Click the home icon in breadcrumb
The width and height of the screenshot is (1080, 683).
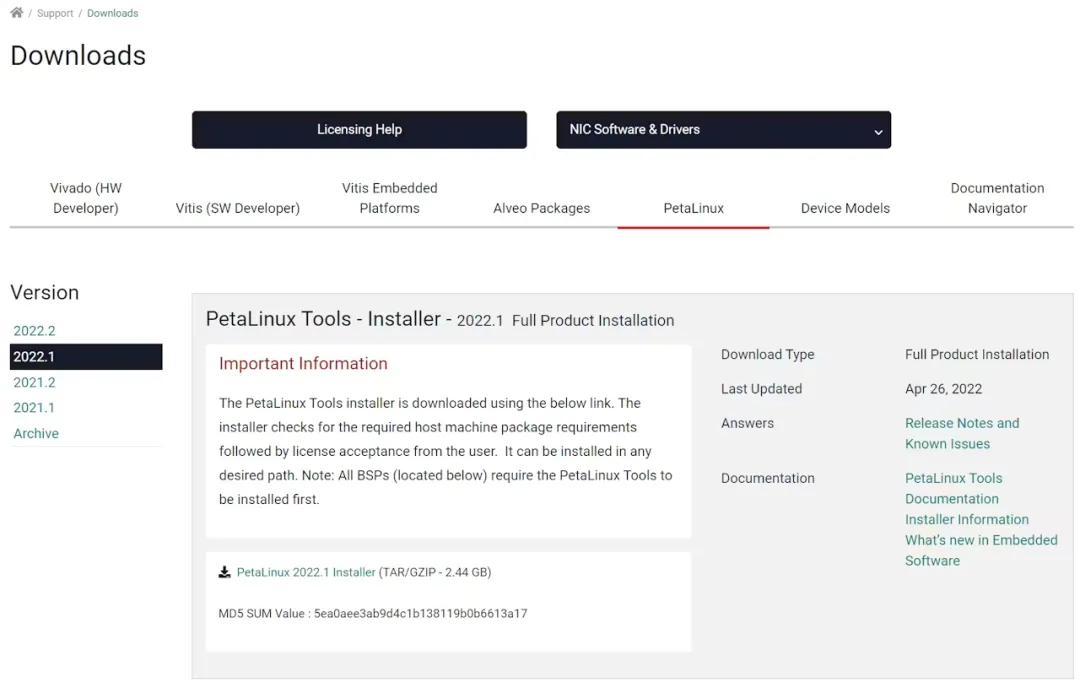click(x=17, y=12)
